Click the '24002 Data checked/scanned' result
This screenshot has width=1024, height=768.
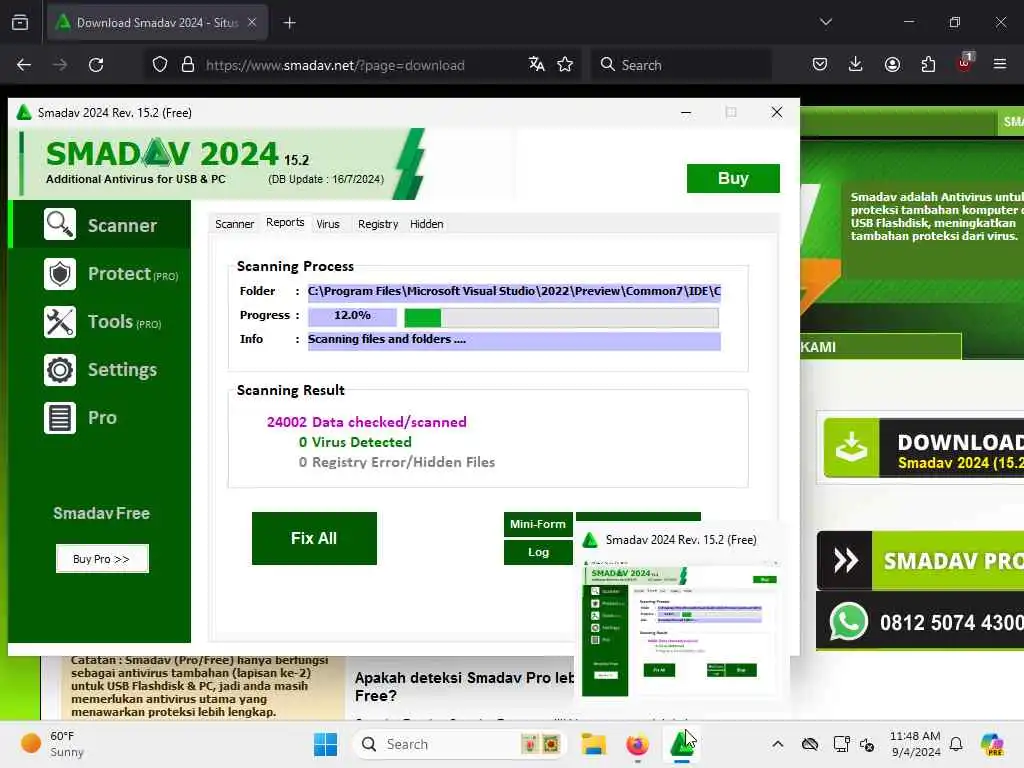pyautogui.click(x=366, y=422)
